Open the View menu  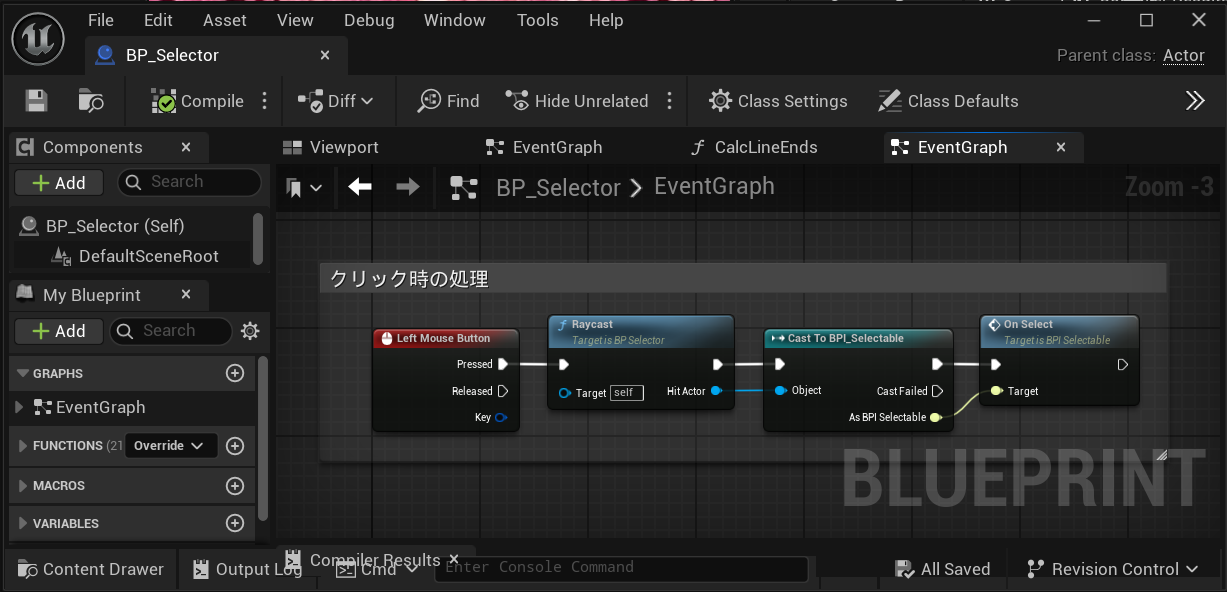pyautogui.click(x=295, y=20)
